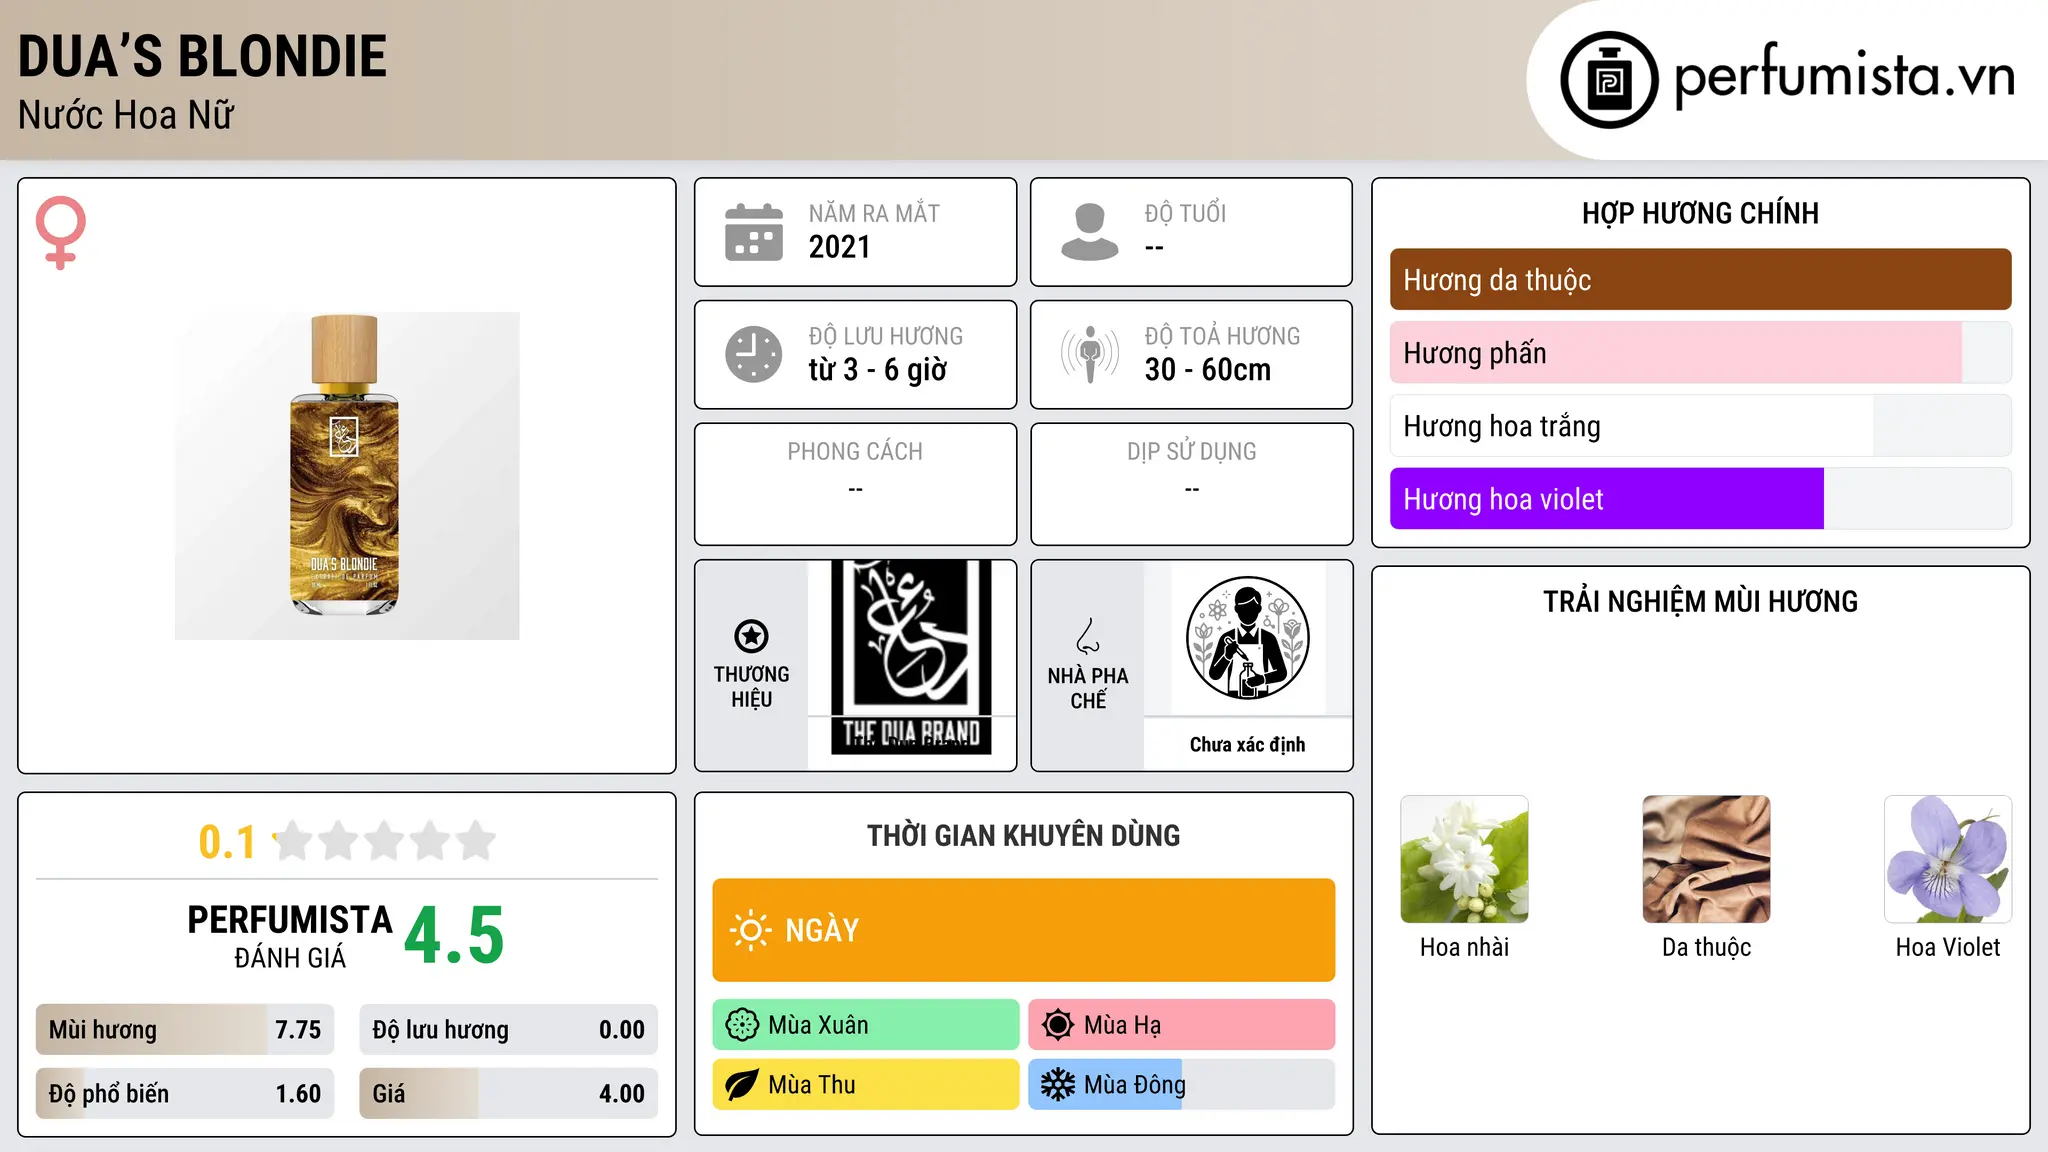Click the Mùa Thu season bar
Viewport: 2048px width, 1152px height.
(866, 1085)
